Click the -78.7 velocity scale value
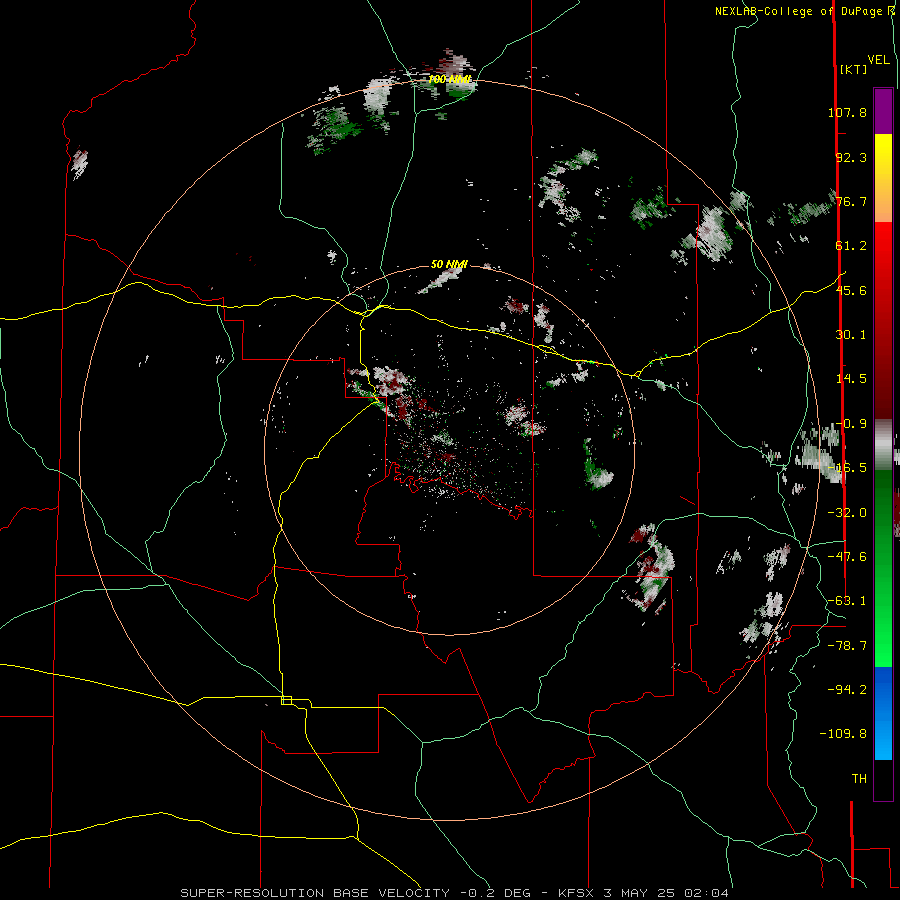This screenshot has height=900, width=900. click(x=847, y=646)
